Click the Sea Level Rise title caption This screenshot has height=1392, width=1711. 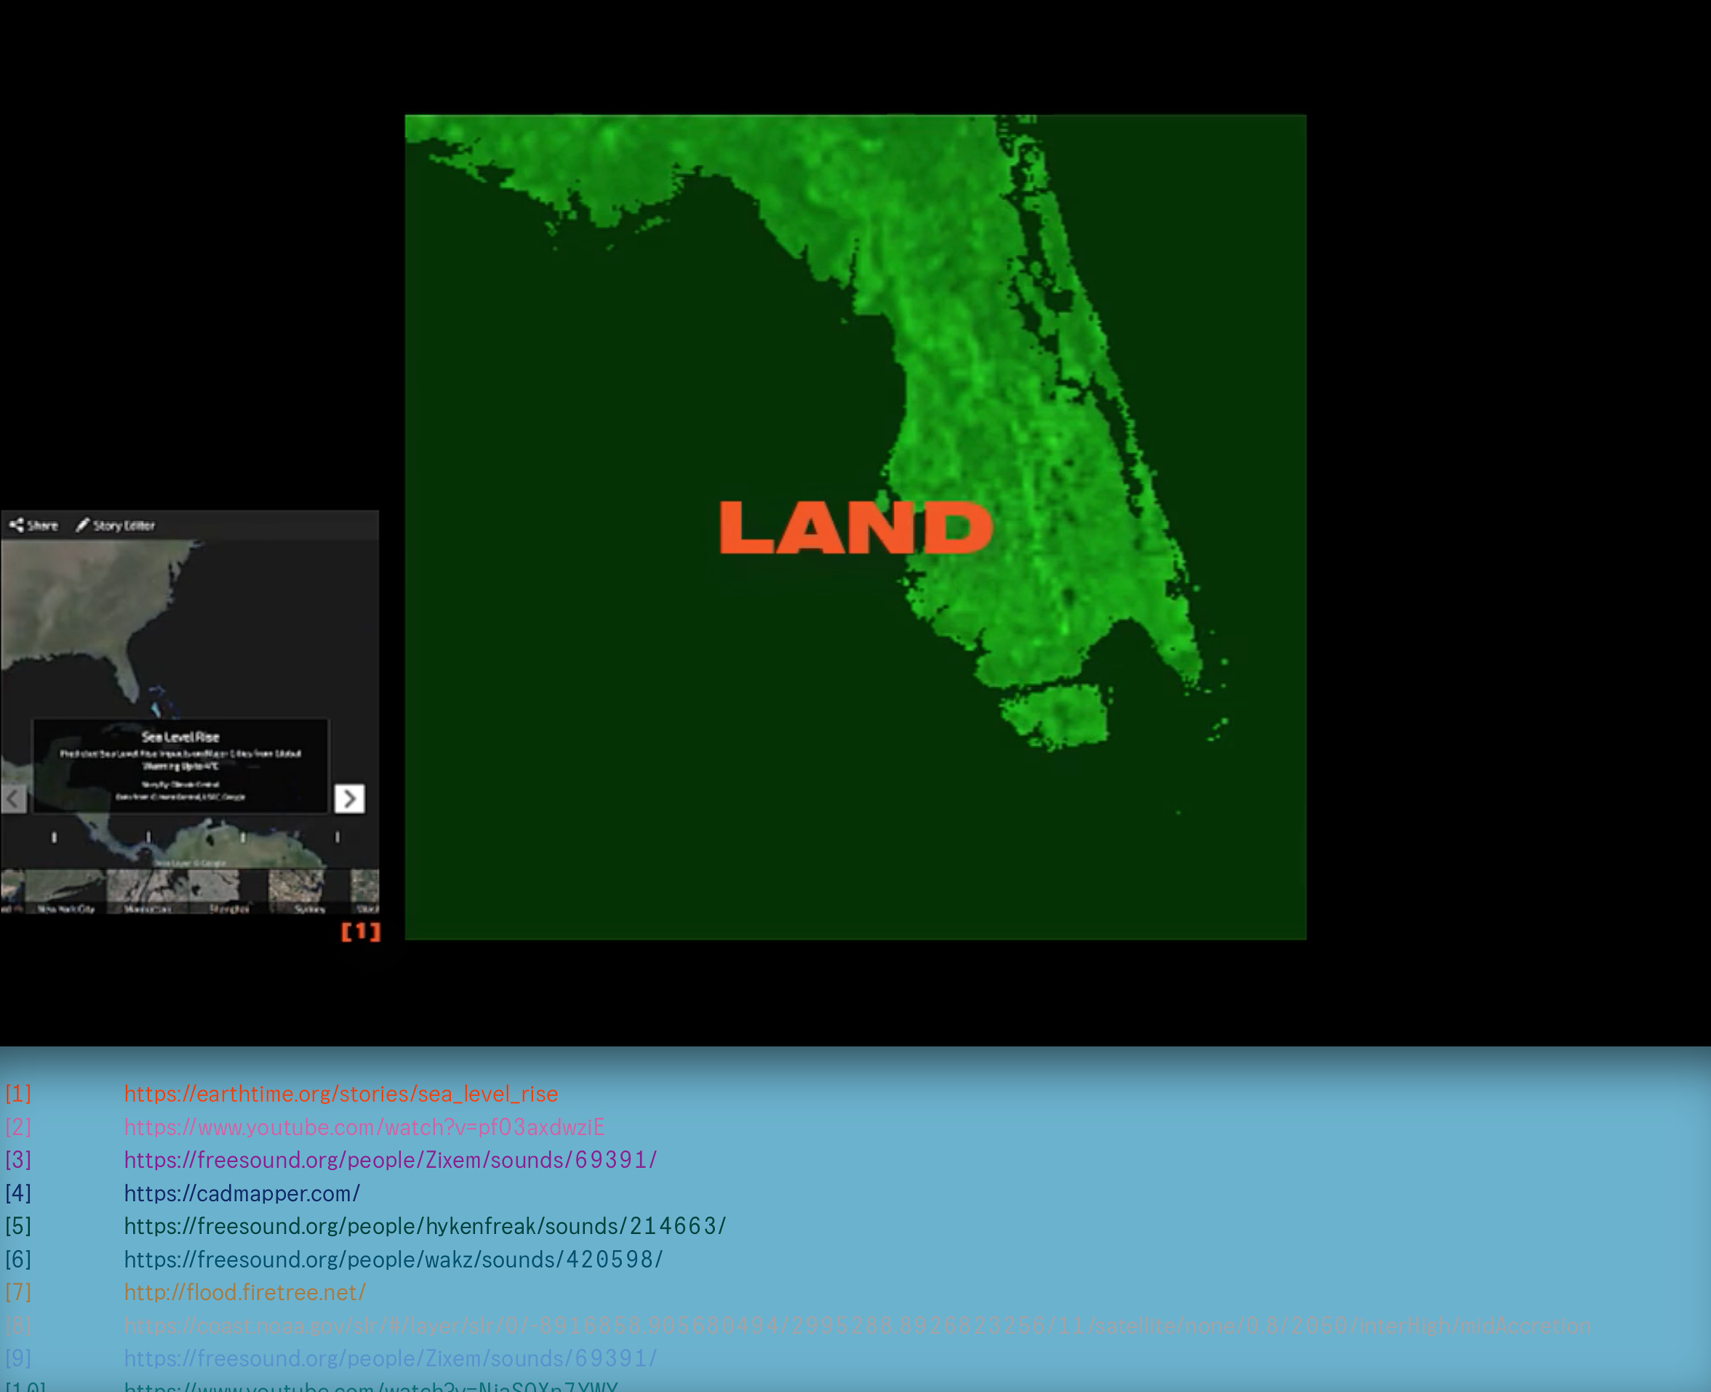[x=180, y=737]
